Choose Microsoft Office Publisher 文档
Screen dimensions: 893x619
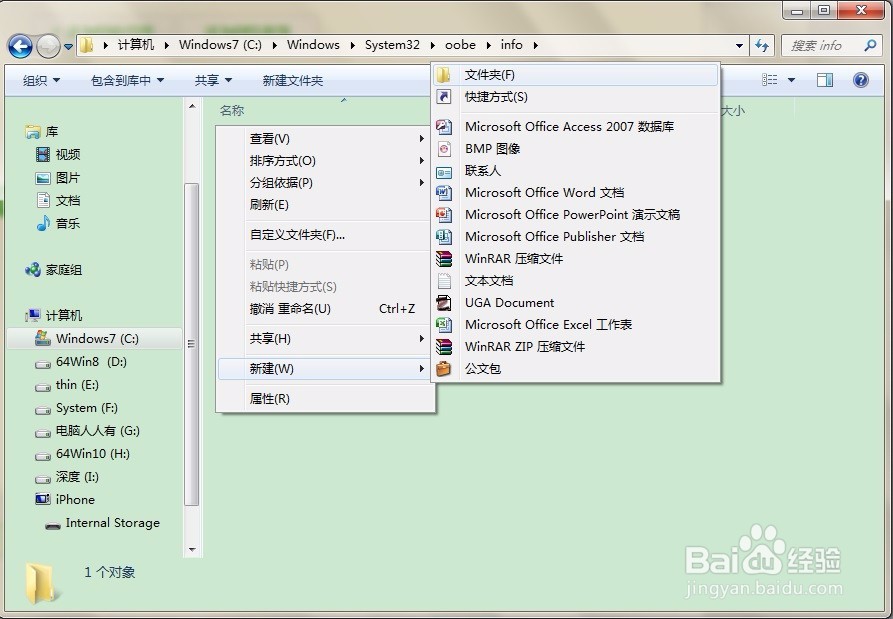pos(575,236)
